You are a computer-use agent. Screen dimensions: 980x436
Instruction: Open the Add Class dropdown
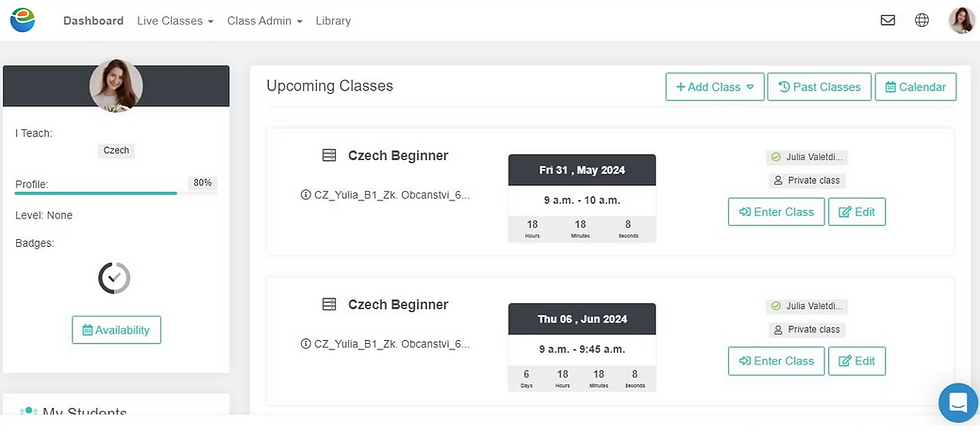(715, 87)
